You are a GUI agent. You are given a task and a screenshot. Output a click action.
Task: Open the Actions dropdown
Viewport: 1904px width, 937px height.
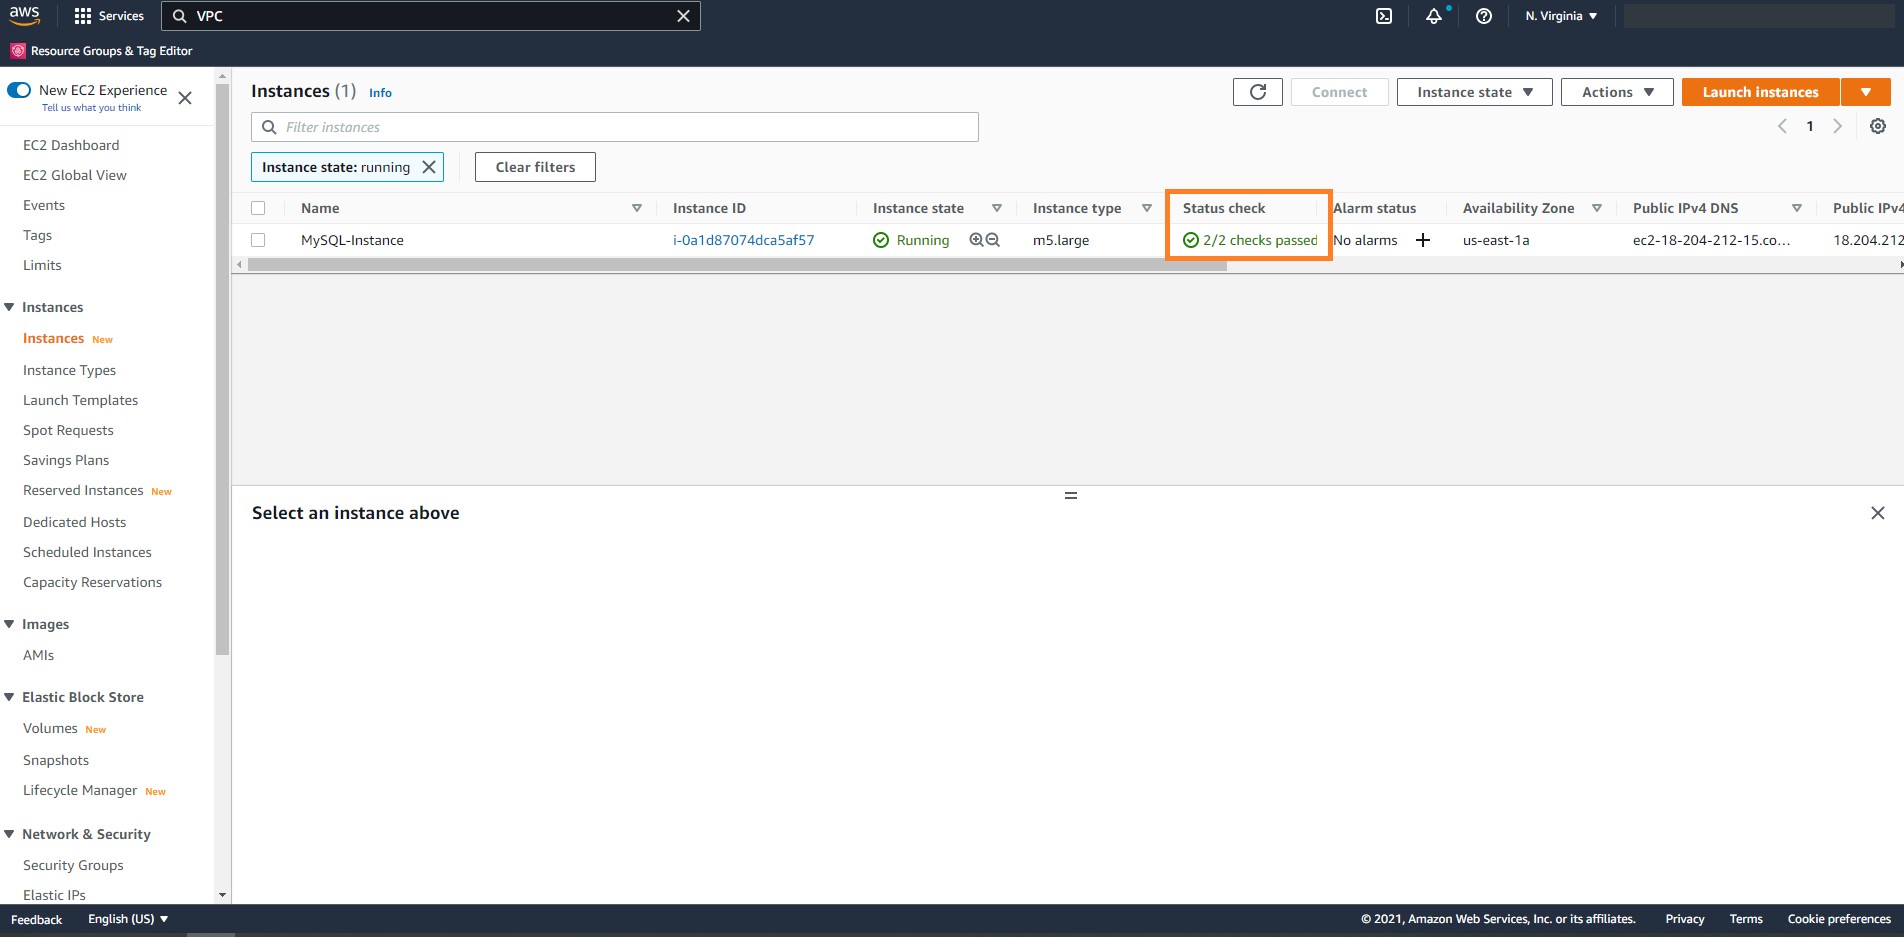pos(1617,92)
